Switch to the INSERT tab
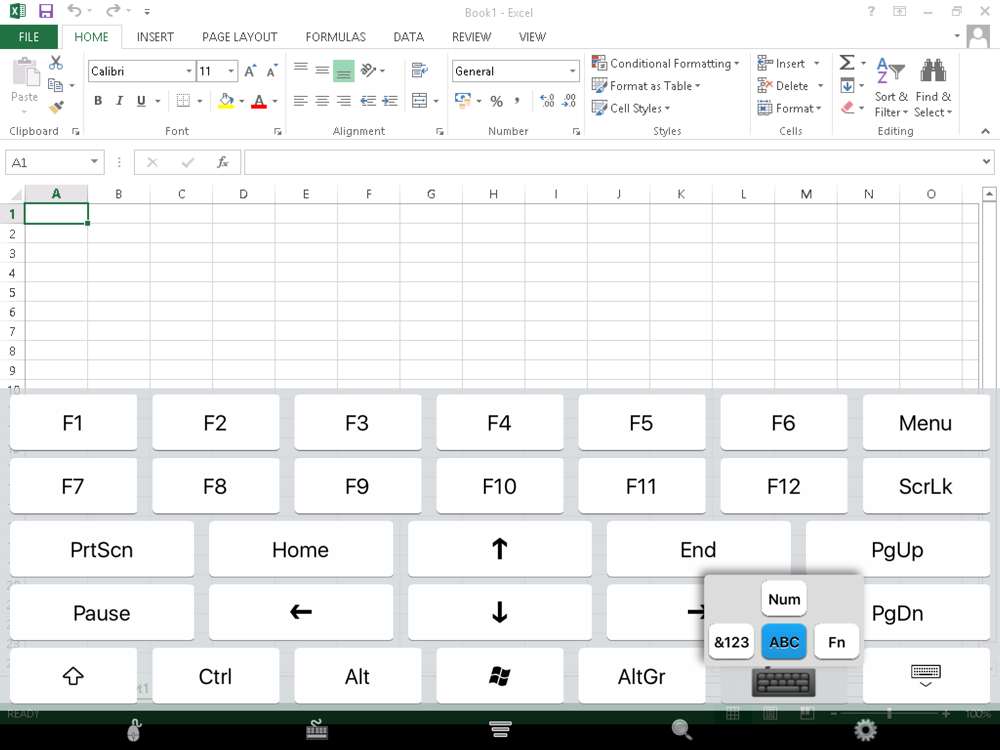The width and height of the screenshot is (1000, 750). point(155,37)
